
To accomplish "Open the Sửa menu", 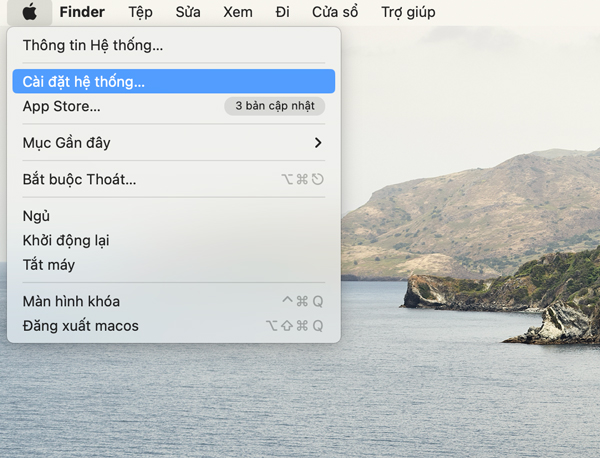I will pos(188,12).
